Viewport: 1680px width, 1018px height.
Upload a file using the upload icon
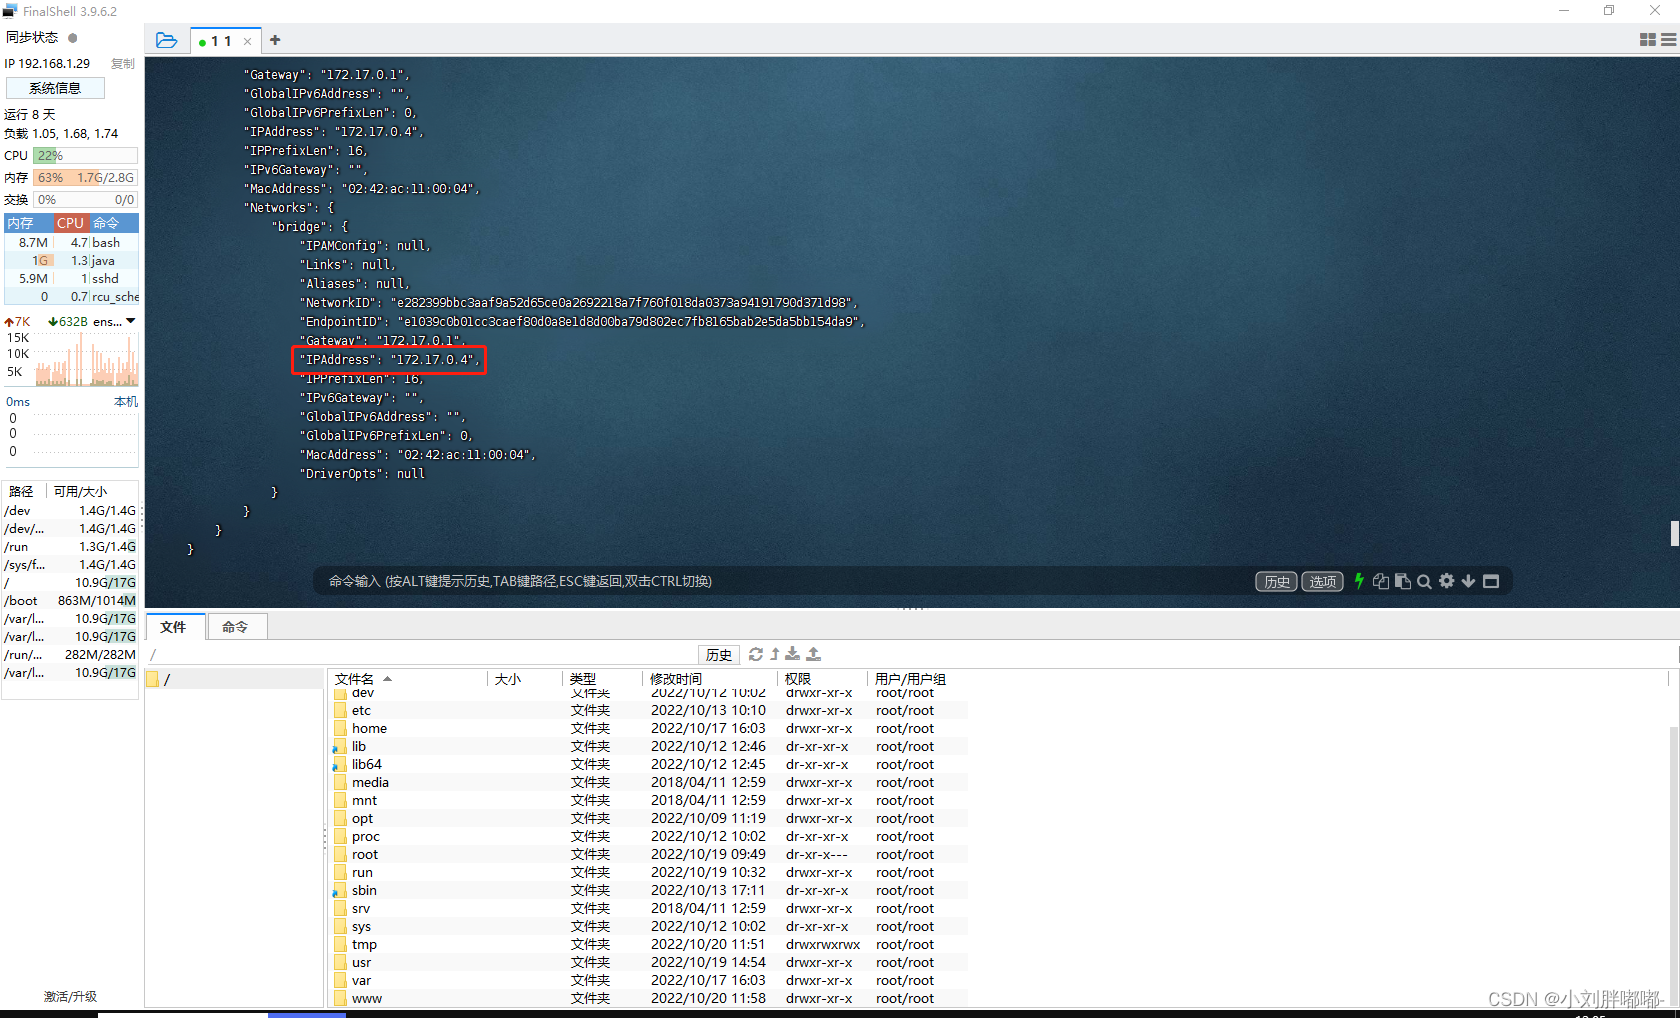[x=813, y=654]
